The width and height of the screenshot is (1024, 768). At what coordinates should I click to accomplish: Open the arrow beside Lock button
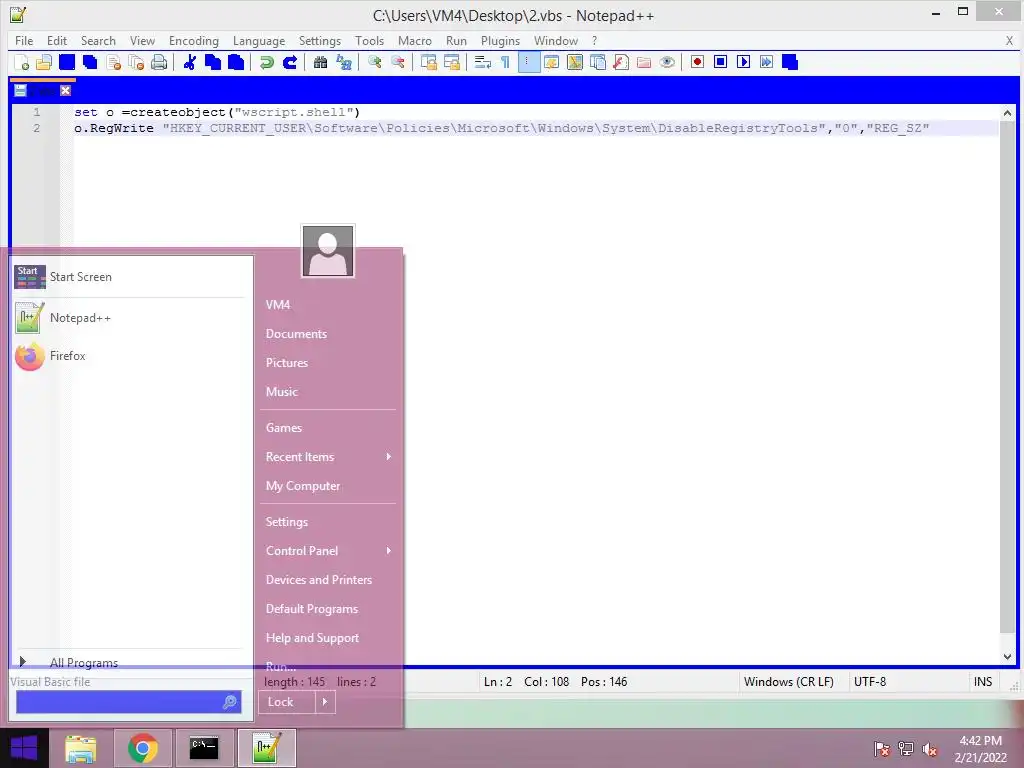[x=325, y=702]
